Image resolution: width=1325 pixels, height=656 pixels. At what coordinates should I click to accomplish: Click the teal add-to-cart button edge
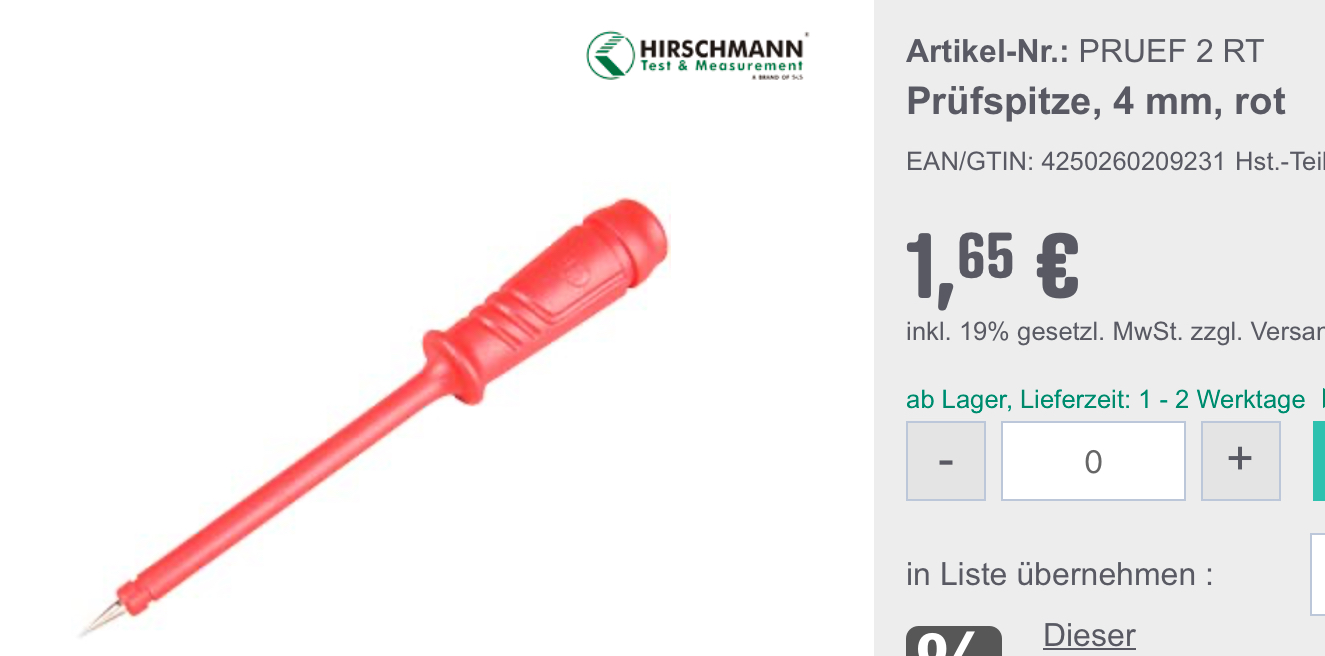[1319, 461]
